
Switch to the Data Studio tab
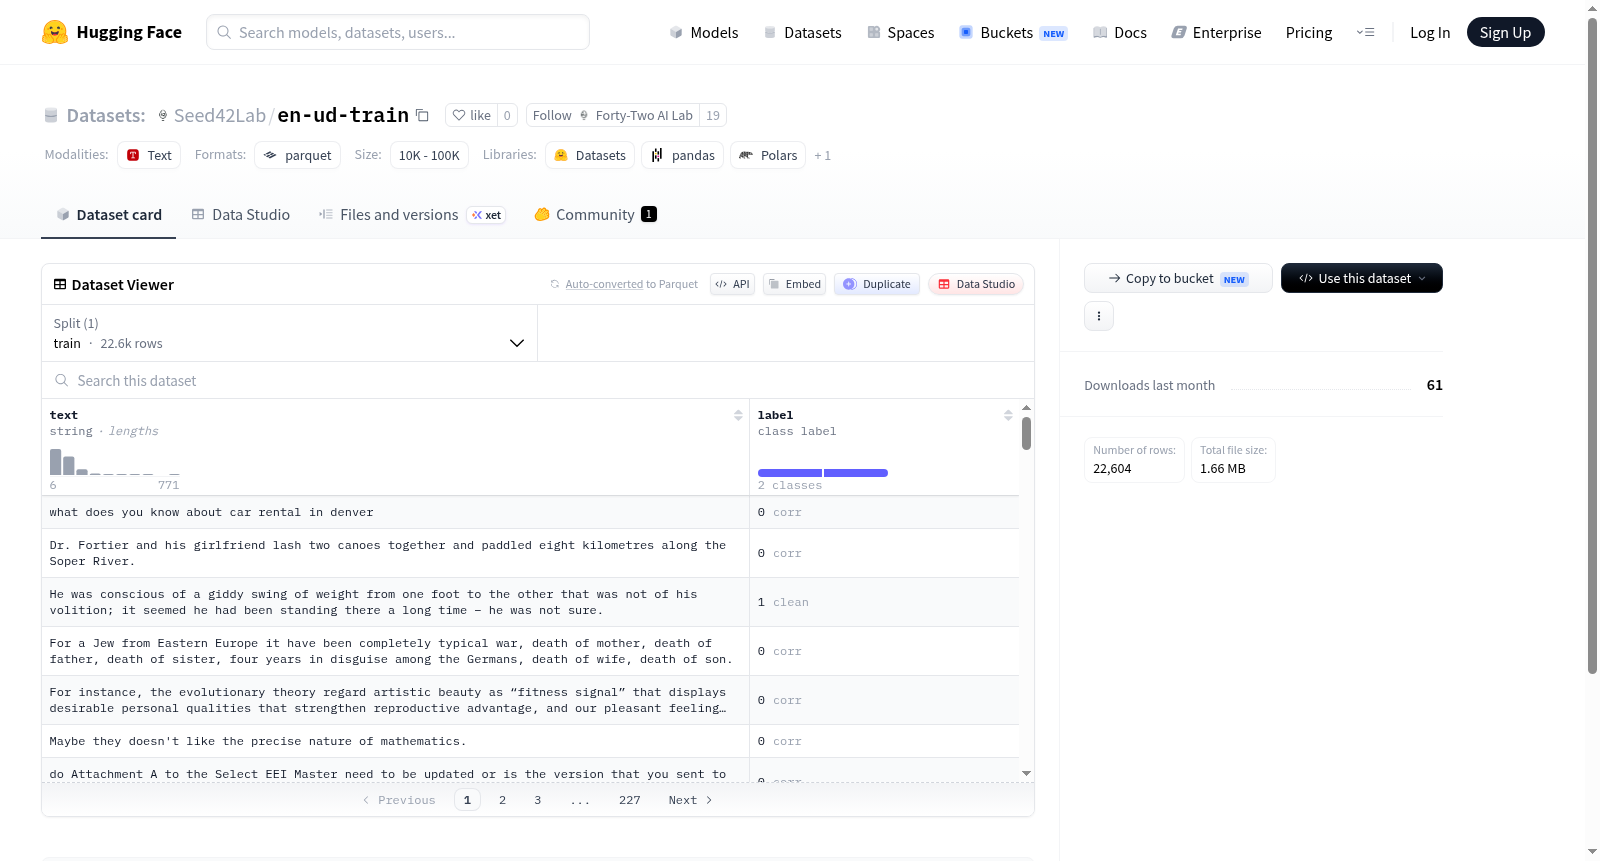point(241,214)
